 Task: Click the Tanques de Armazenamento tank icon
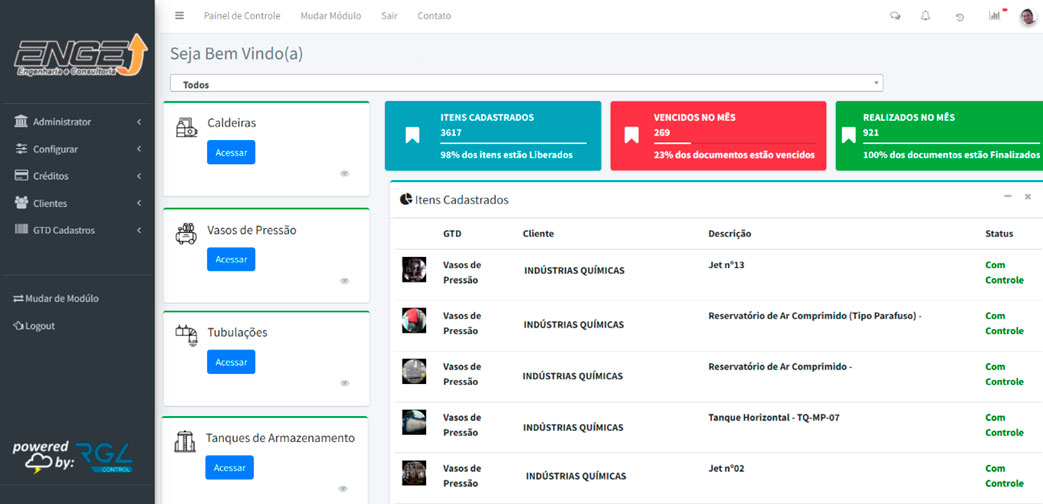(185, 441)
